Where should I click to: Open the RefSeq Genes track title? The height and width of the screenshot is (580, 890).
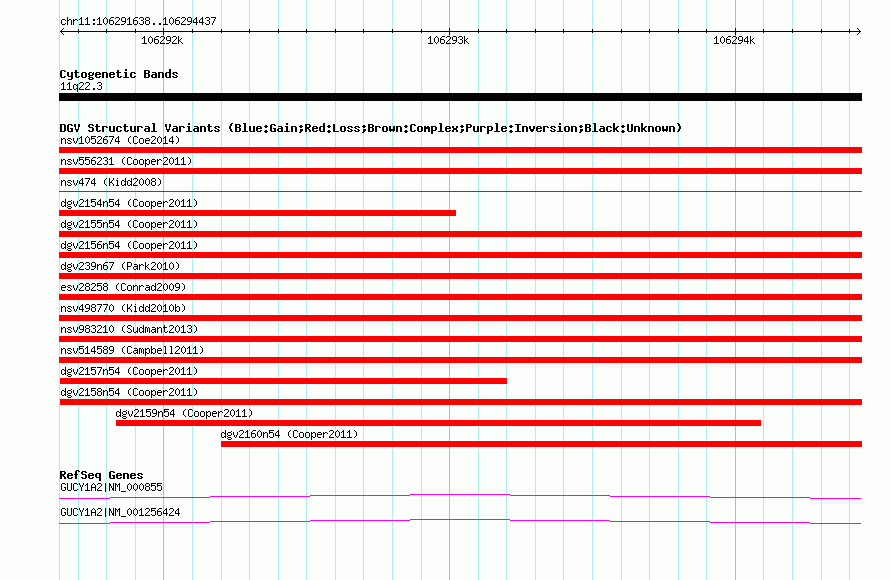(101, 475)
